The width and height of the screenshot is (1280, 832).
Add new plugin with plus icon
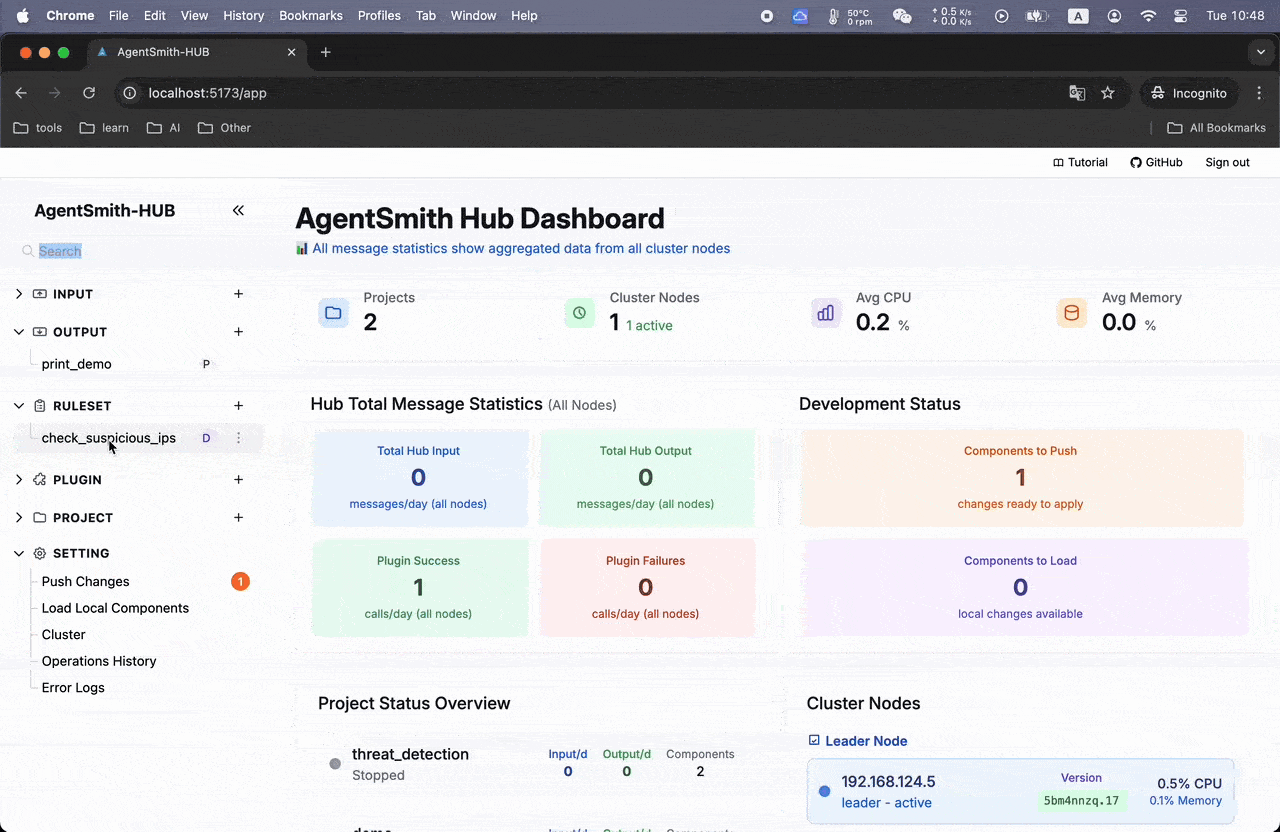pos(238,480)
